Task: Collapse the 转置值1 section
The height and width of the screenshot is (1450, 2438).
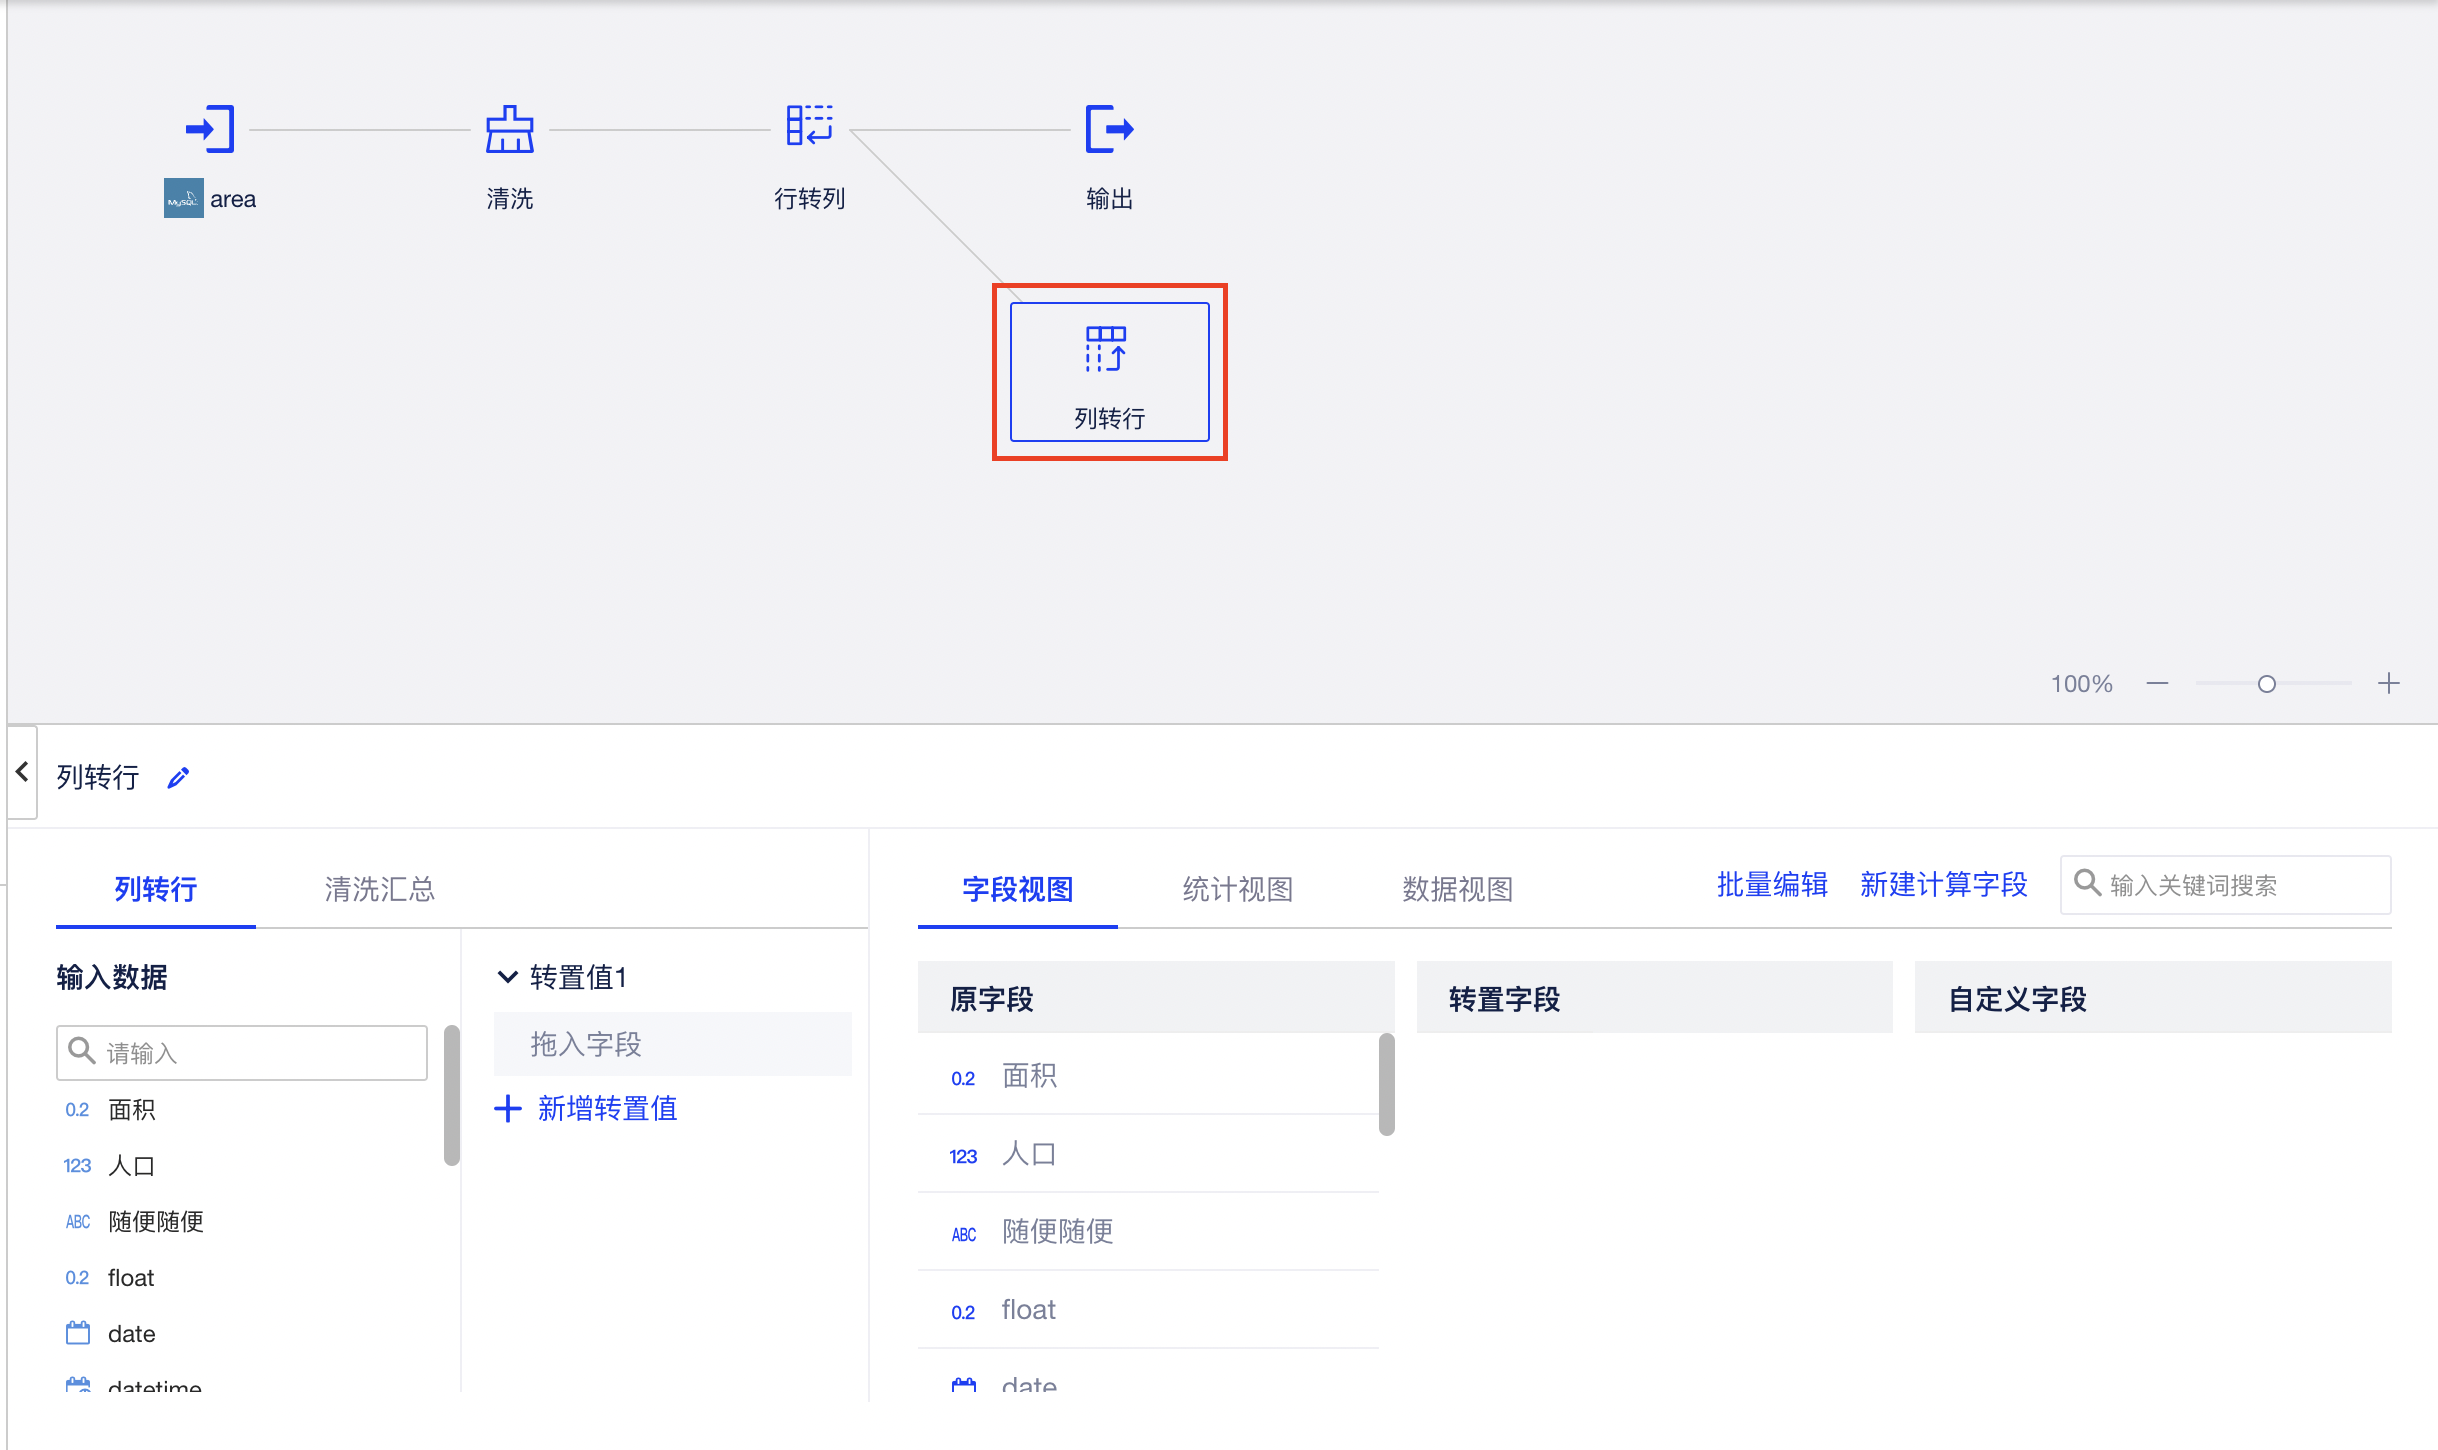Action: [x=508, y=977]
